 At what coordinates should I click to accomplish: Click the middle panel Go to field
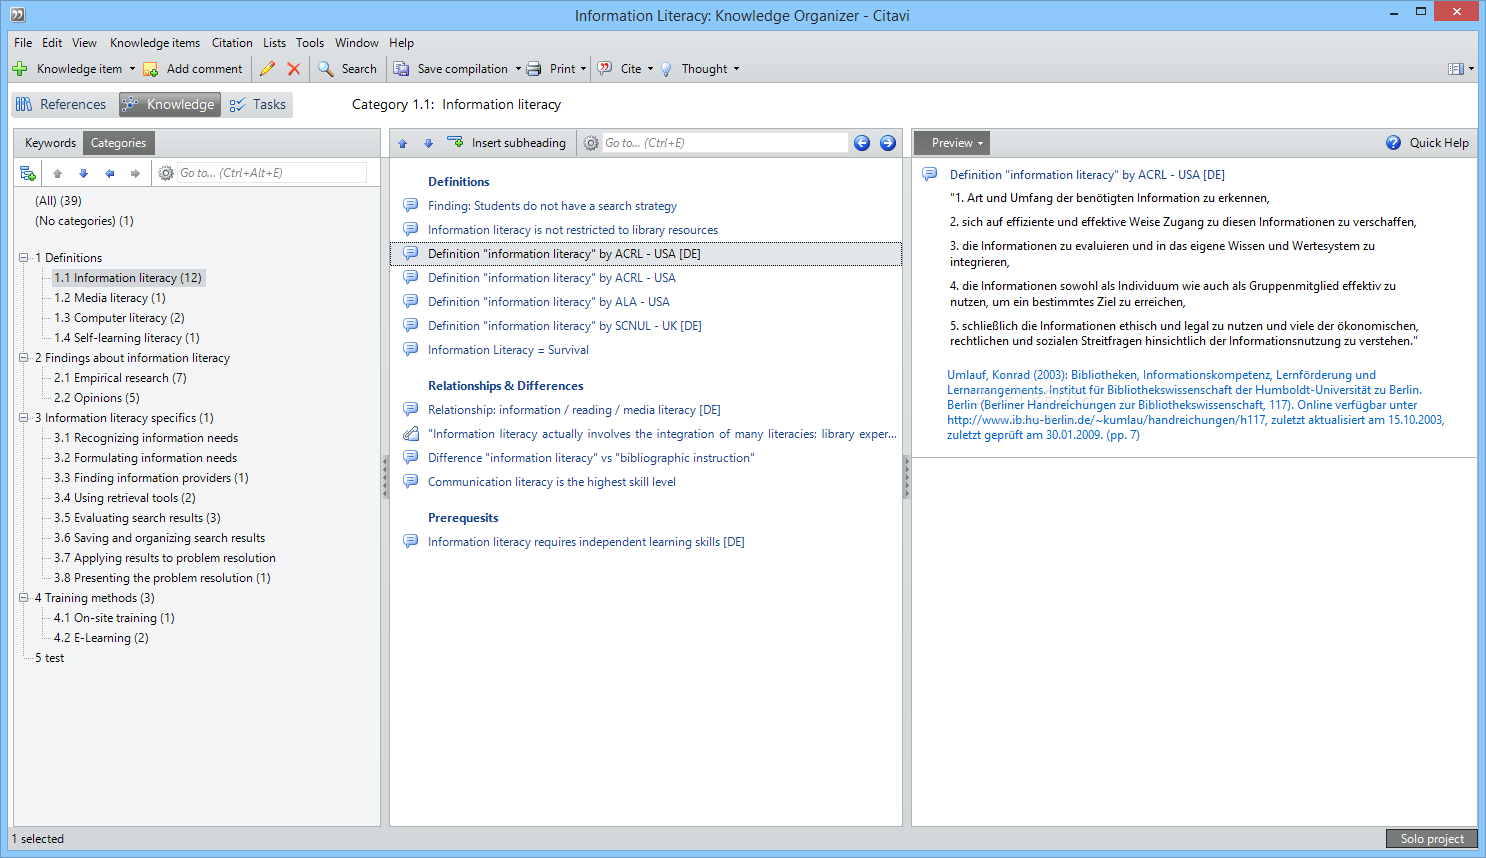pos(725,143)
